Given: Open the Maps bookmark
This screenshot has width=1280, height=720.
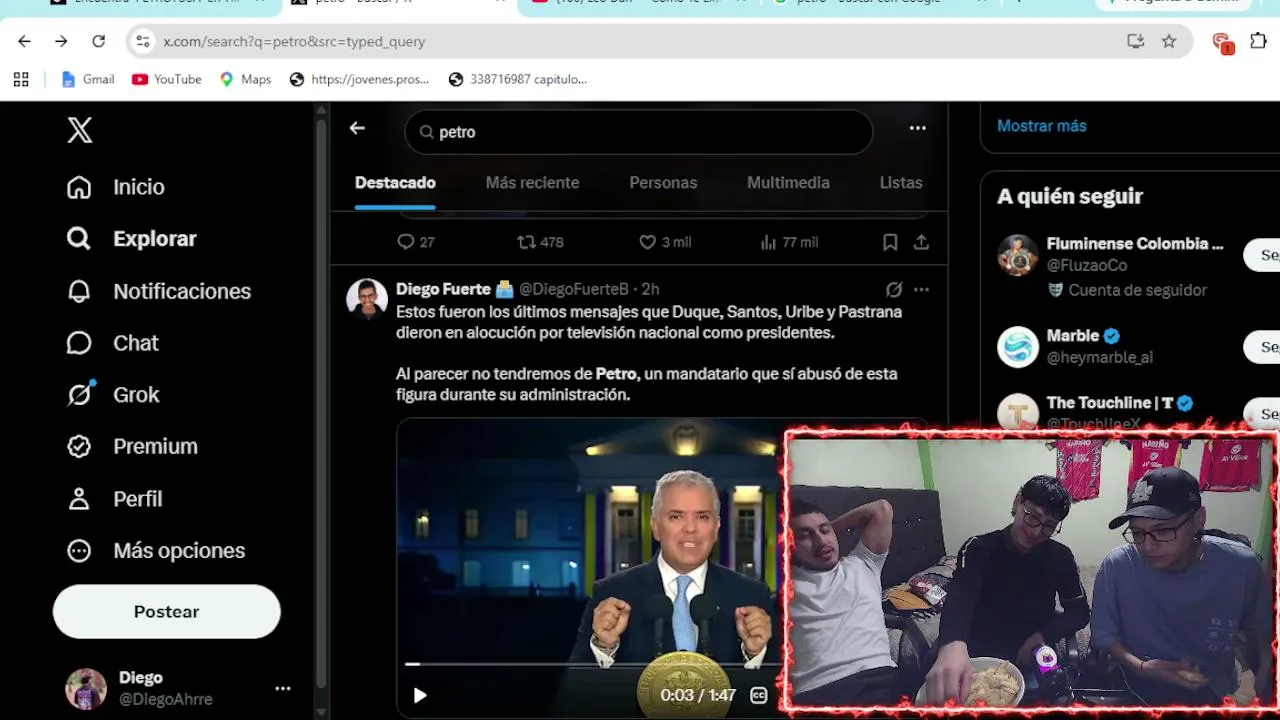Looking at the screenshot, I should tap(245, 79).
